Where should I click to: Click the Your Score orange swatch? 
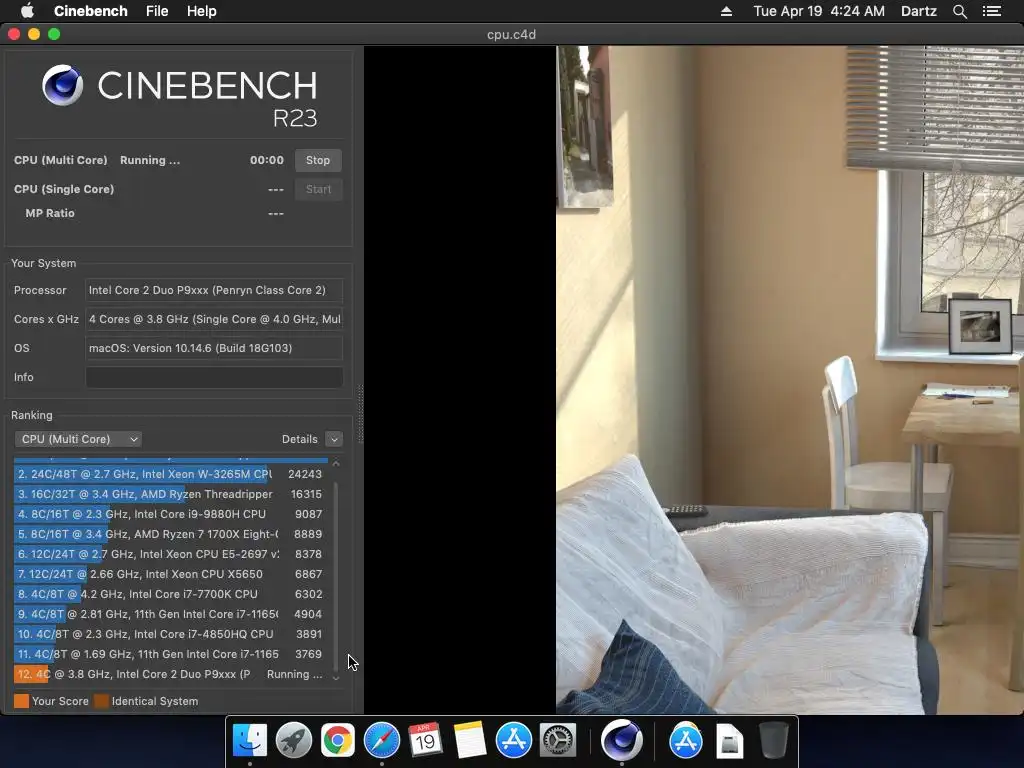(x=21, y=701)
